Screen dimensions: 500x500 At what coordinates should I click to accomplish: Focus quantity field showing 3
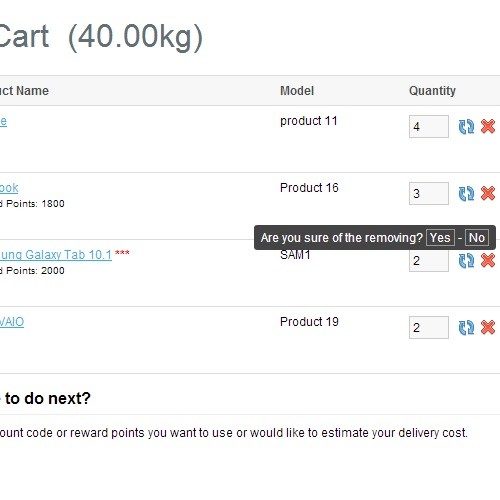429,194
